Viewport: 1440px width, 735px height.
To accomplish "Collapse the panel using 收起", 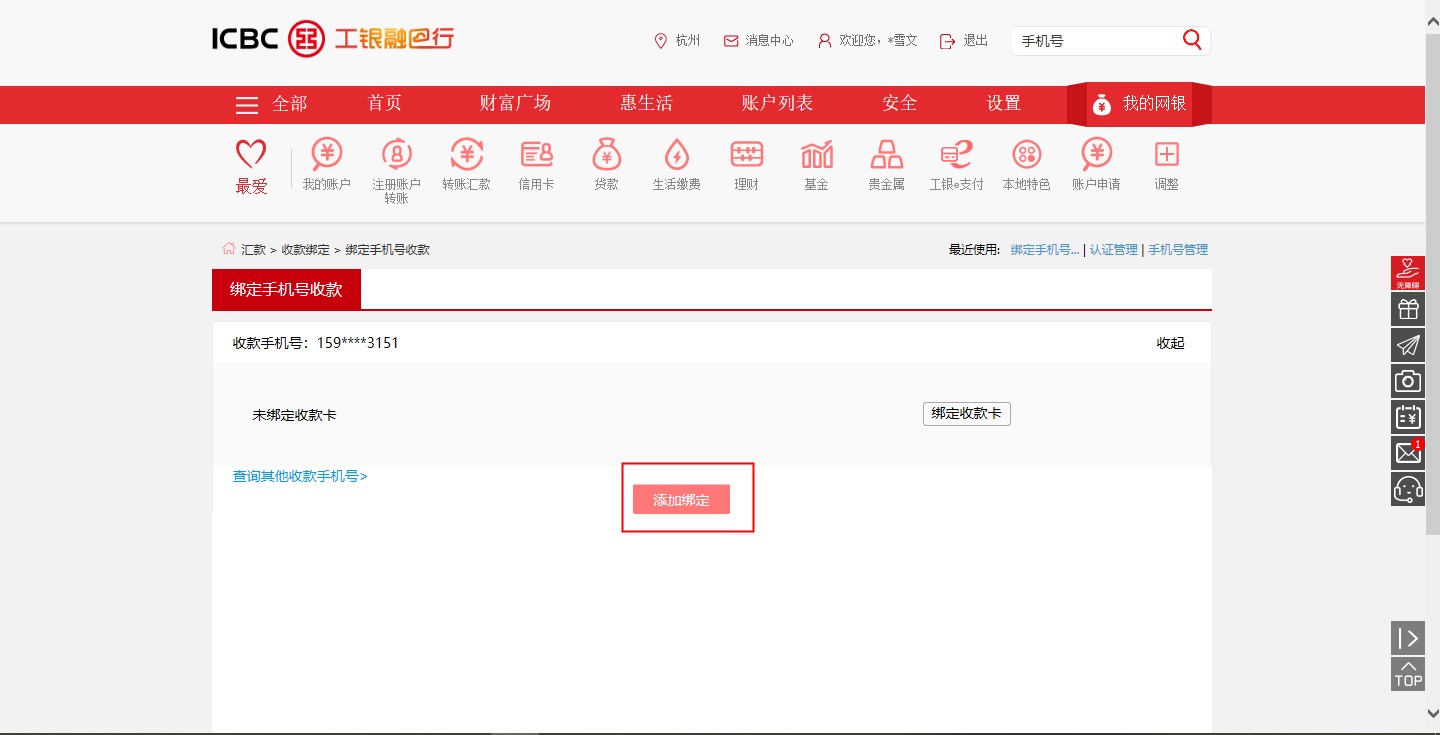I will (x=1168, y=342).
